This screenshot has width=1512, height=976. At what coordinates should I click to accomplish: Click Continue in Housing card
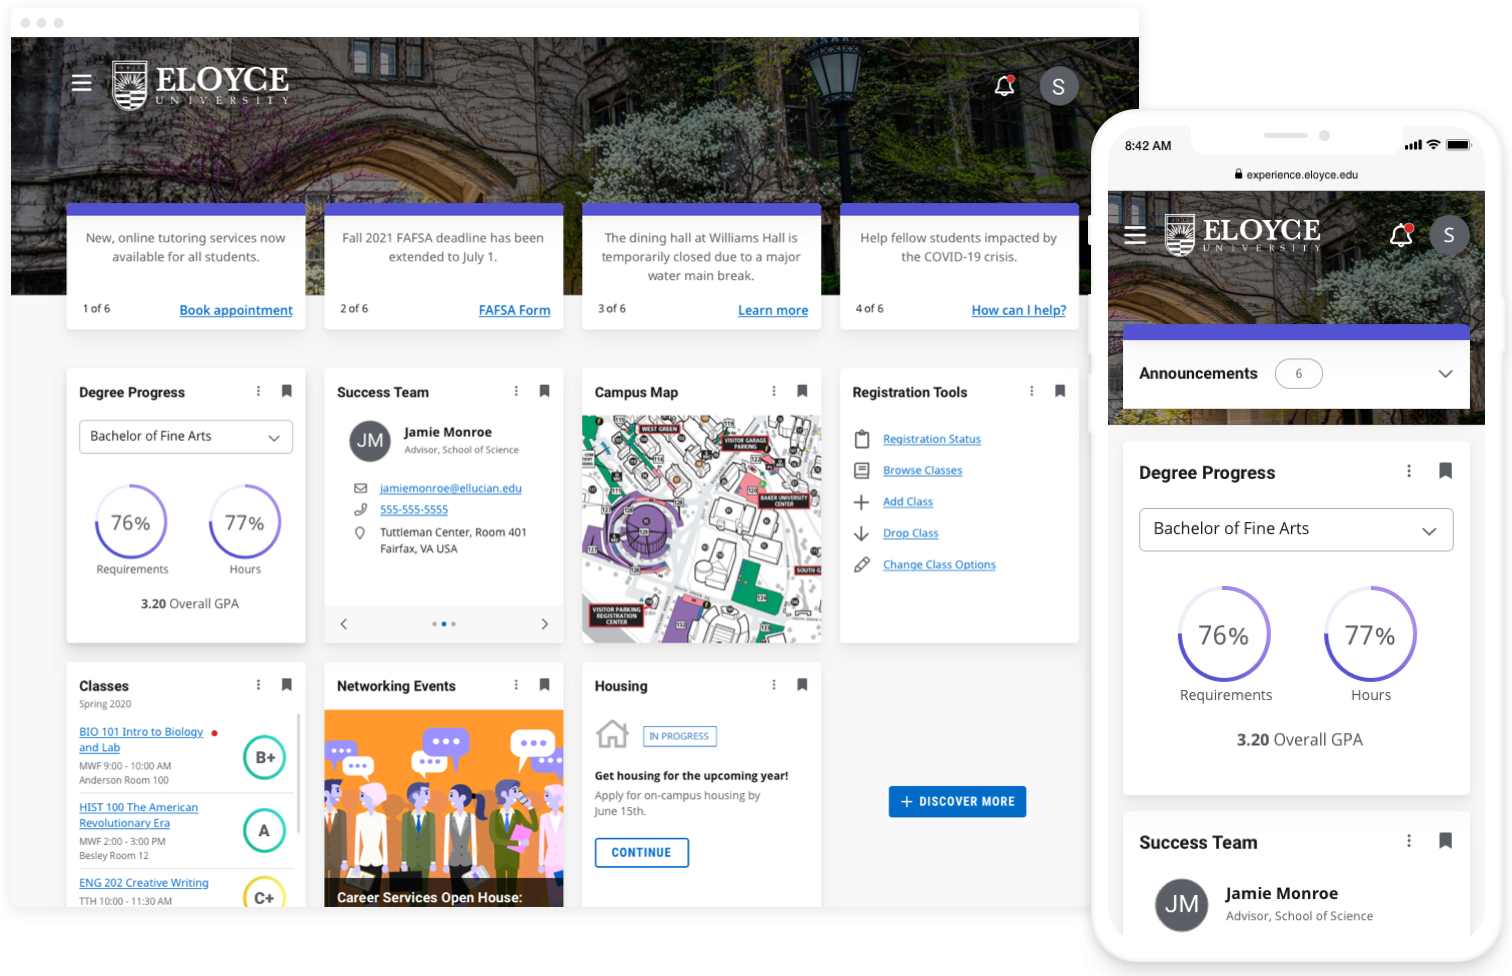pyautogui.click(x=642, y=853)
